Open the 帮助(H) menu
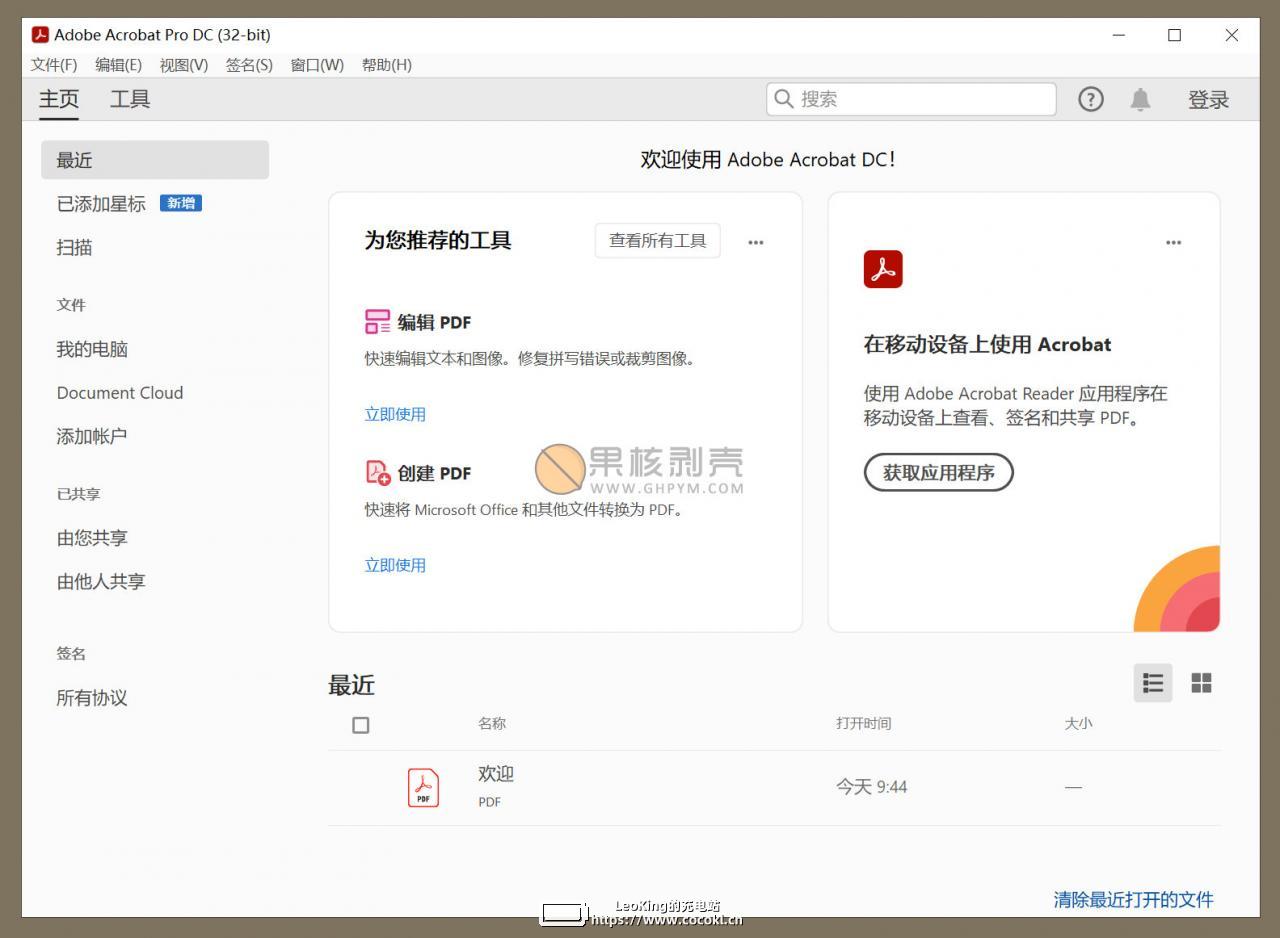Viewport: 1280px width, 938px height. coord(387,65)
